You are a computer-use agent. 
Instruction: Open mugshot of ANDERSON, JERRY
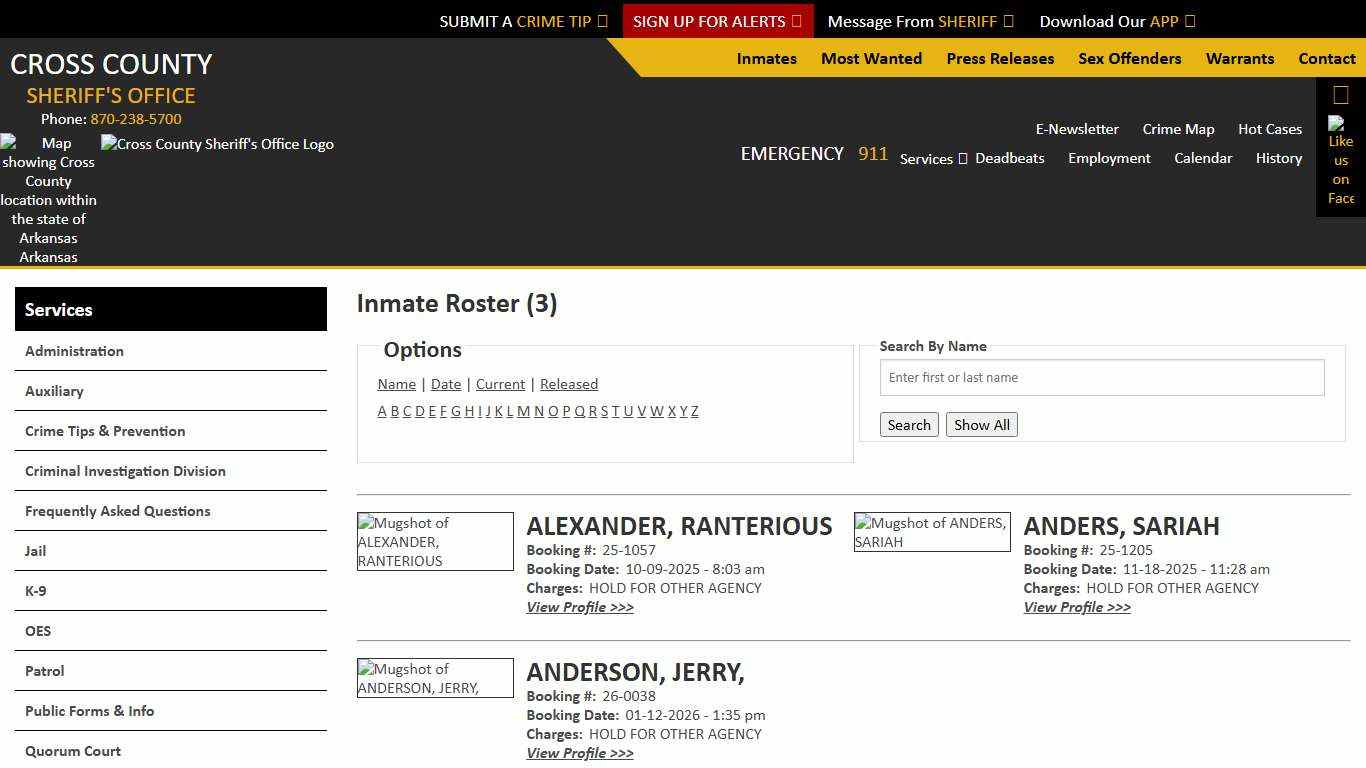tap(435, 678)
